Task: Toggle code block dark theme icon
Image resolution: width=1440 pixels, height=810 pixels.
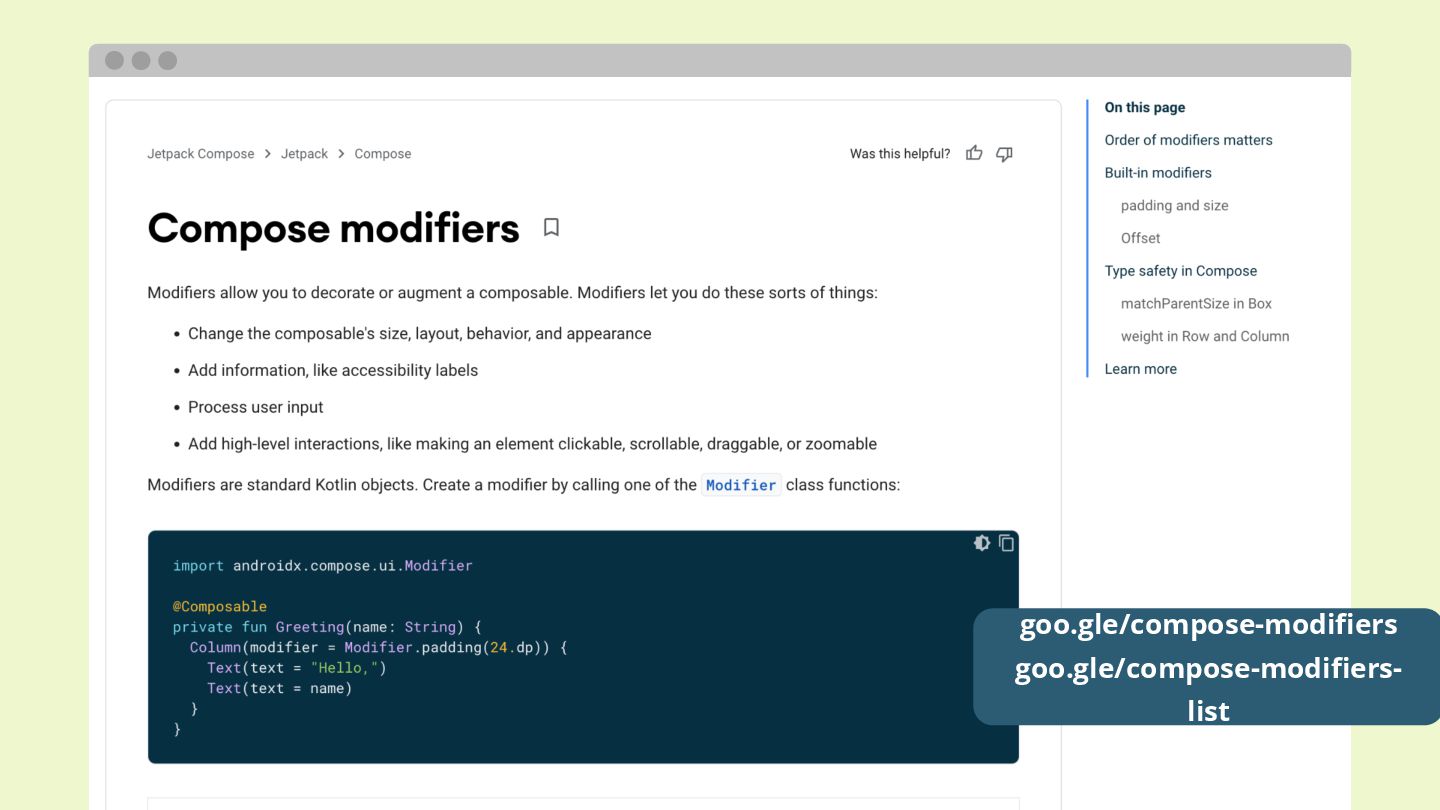Action: click(982, 543)
